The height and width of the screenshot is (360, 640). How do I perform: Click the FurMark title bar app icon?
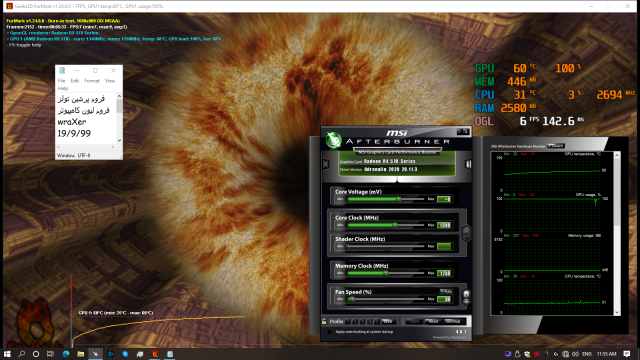(x=9, y=6)
